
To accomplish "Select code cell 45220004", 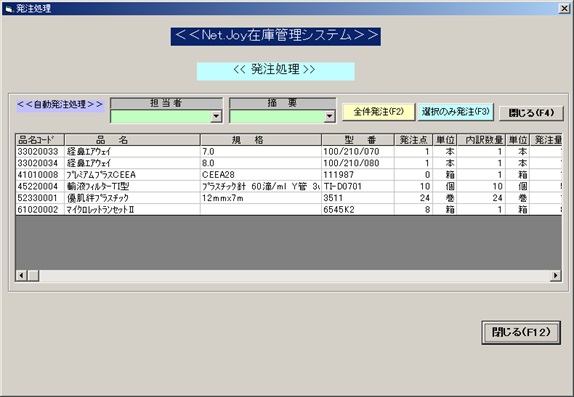I will click(x=40, y=186).
